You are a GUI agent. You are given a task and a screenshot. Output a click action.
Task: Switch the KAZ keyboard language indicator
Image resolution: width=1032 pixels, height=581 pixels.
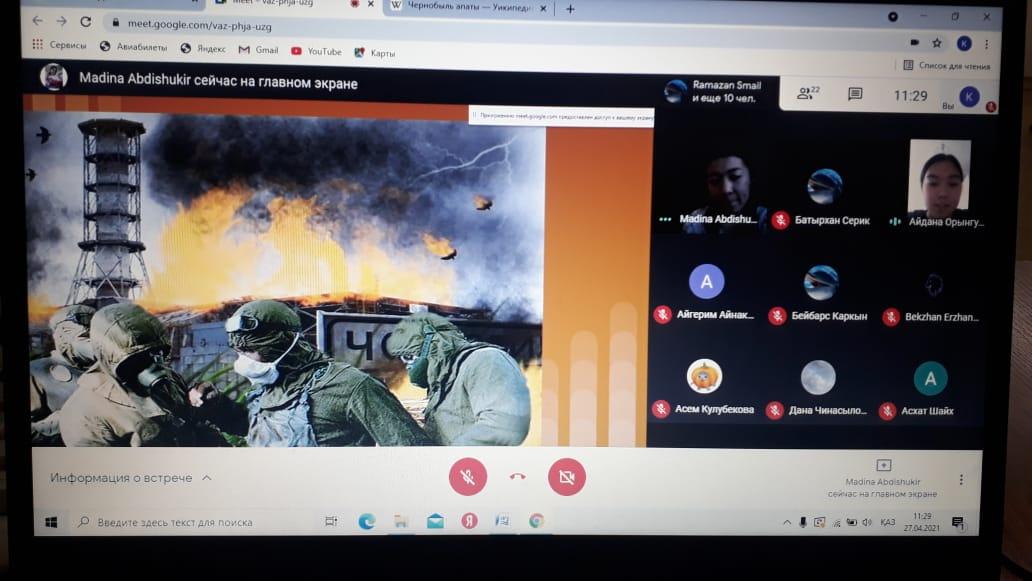[x=887, y=522]
